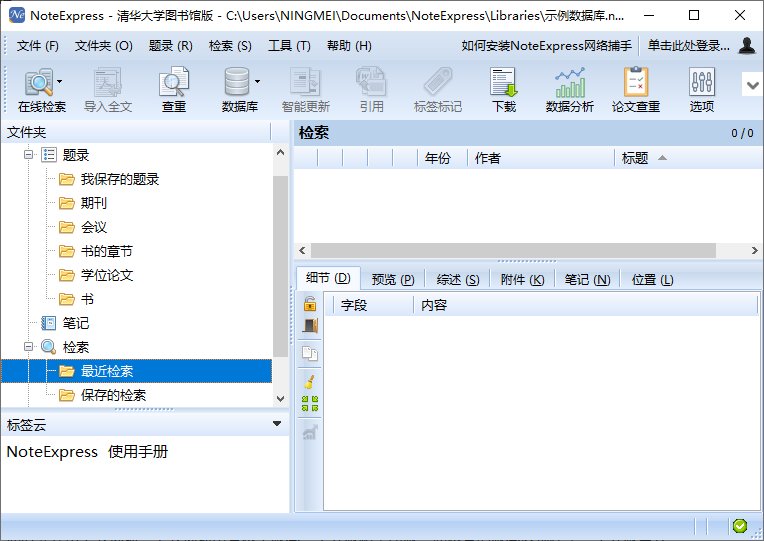Image resolution: width=764 pixels, height=541 pixels.
Task: Click 如何安装NoteExpress网络捕手 link
Action: (546, 46)
